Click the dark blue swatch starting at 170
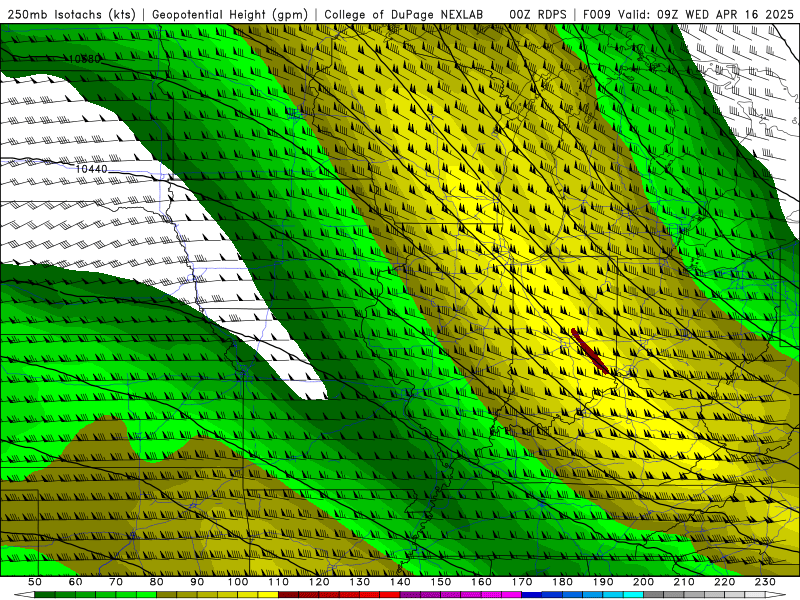 [532, 595]
